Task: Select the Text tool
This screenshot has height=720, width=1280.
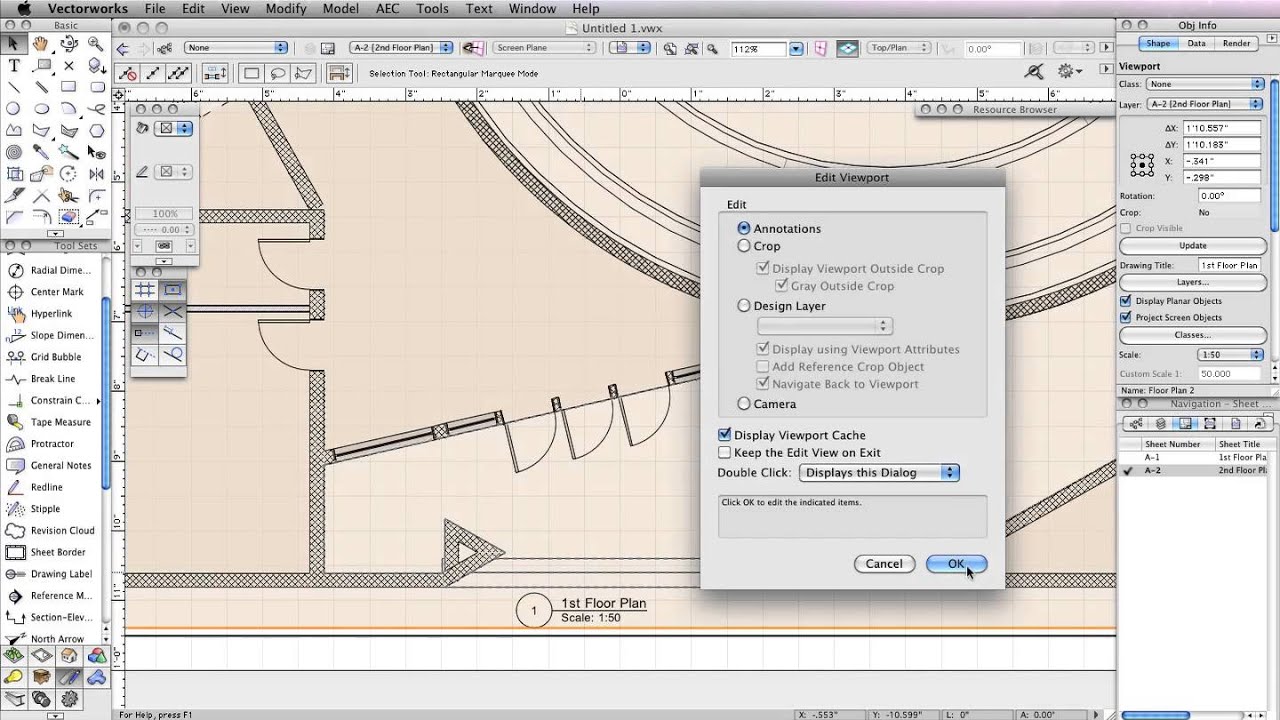Action: point(14,65)
